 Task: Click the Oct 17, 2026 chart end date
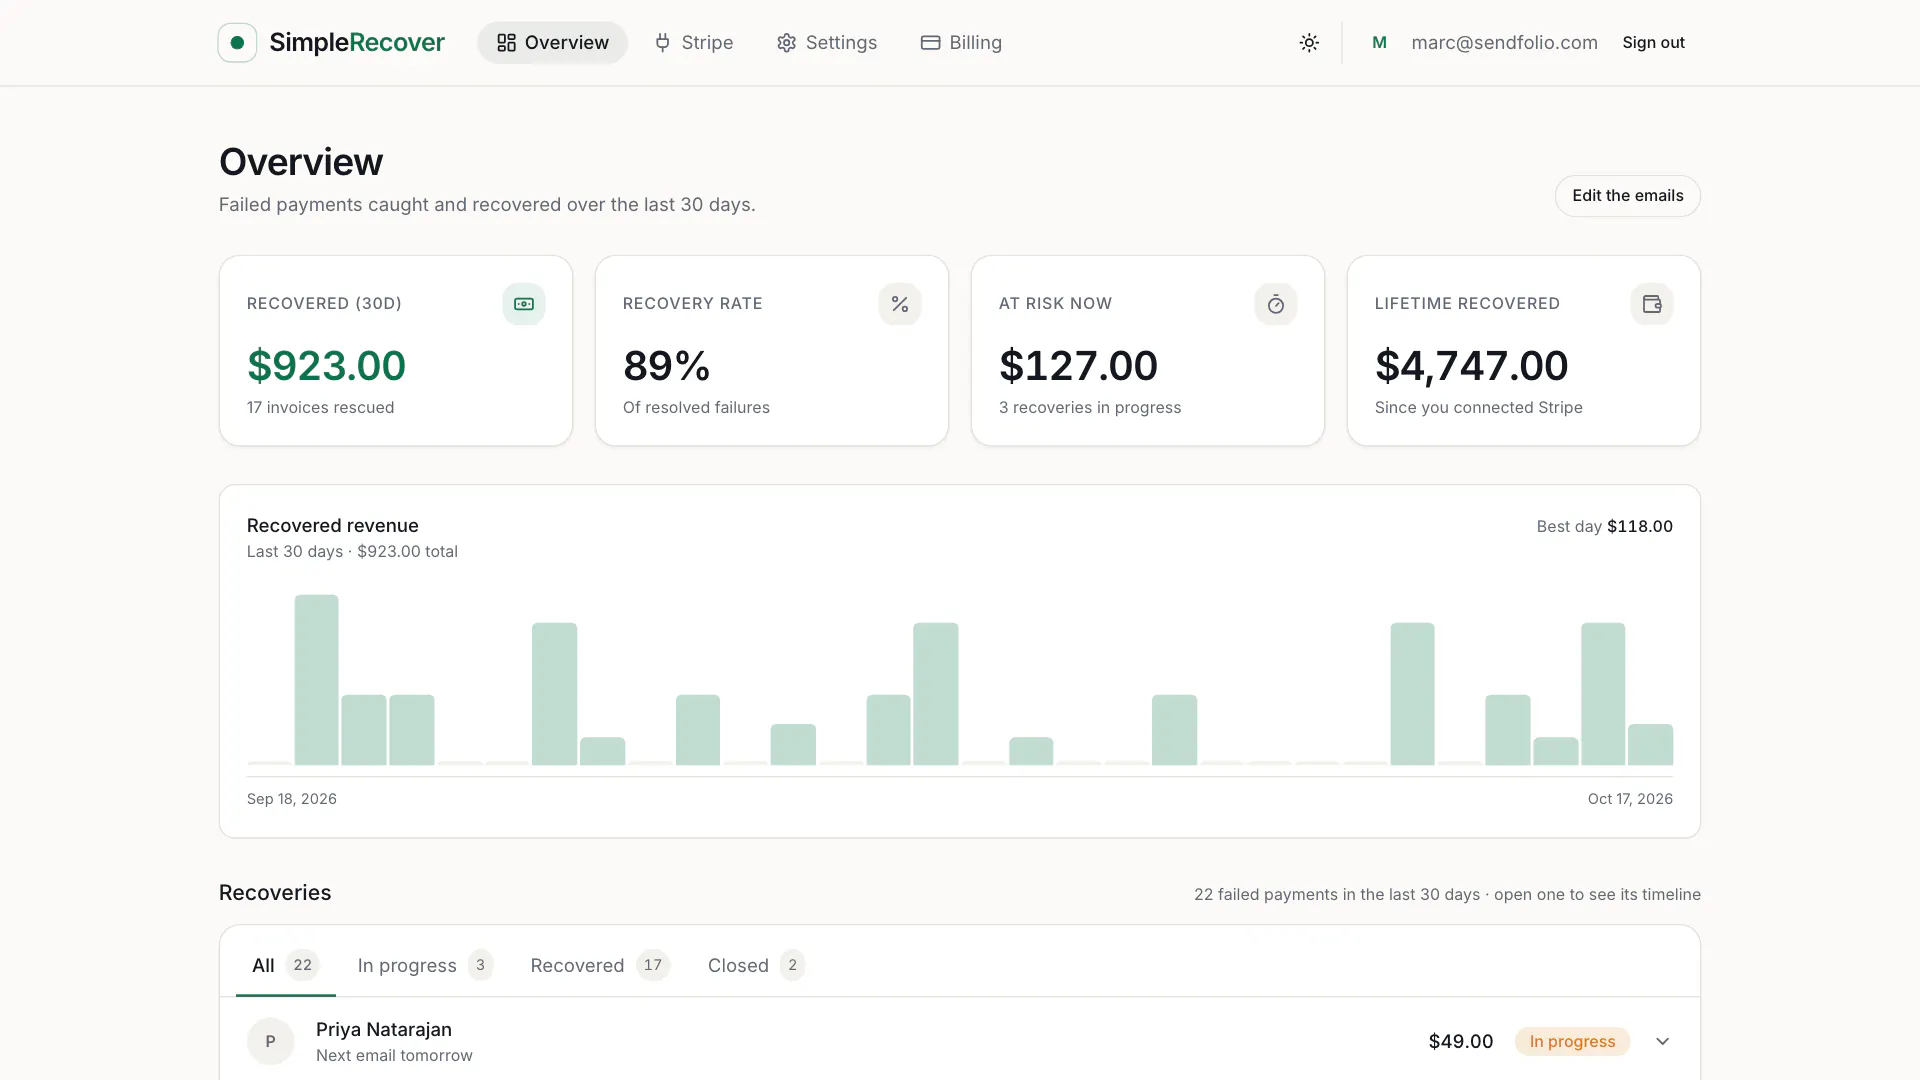(x=1630, y=799)
